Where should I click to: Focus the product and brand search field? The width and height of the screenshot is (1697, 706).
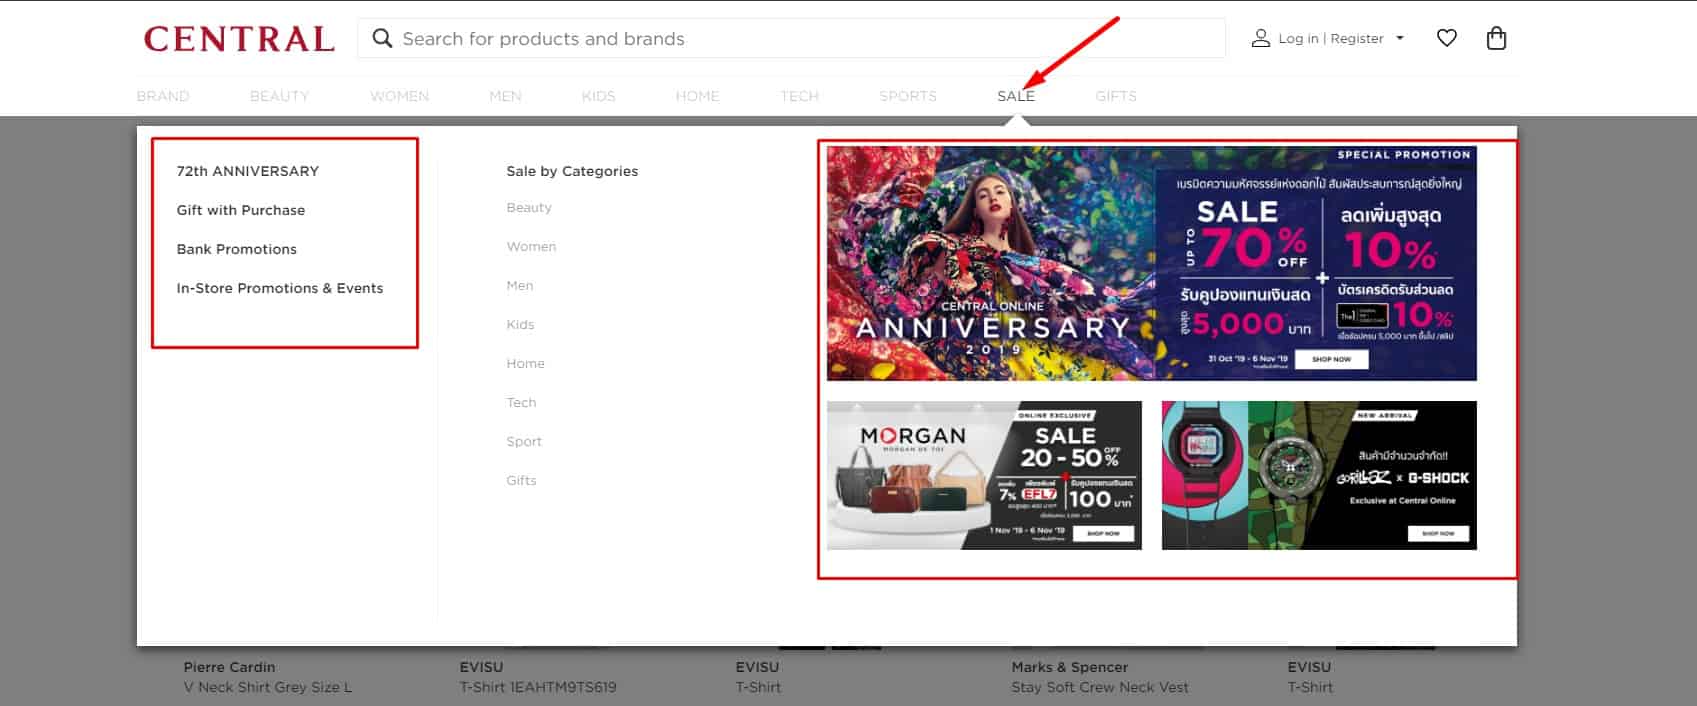(791, 39)
